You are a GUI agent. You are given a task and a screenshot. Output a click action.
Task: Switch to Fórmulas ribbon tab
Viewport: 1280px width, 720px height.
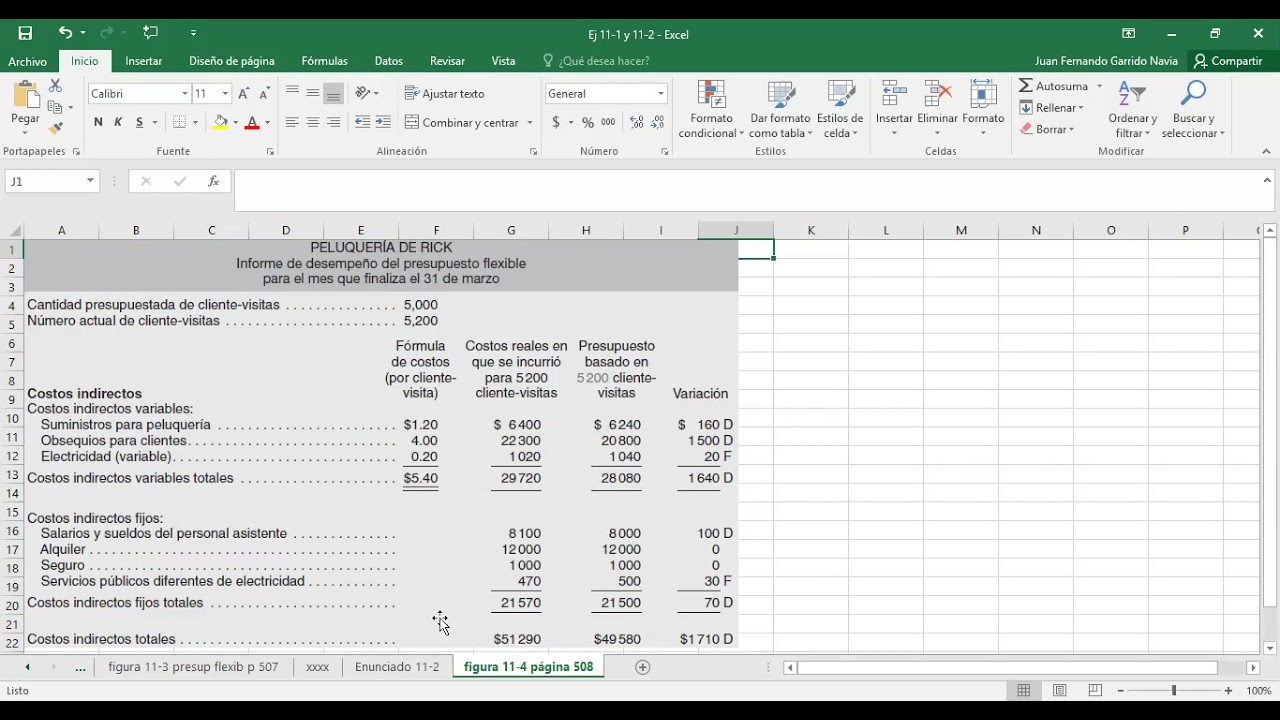click(x=325, y=61)
